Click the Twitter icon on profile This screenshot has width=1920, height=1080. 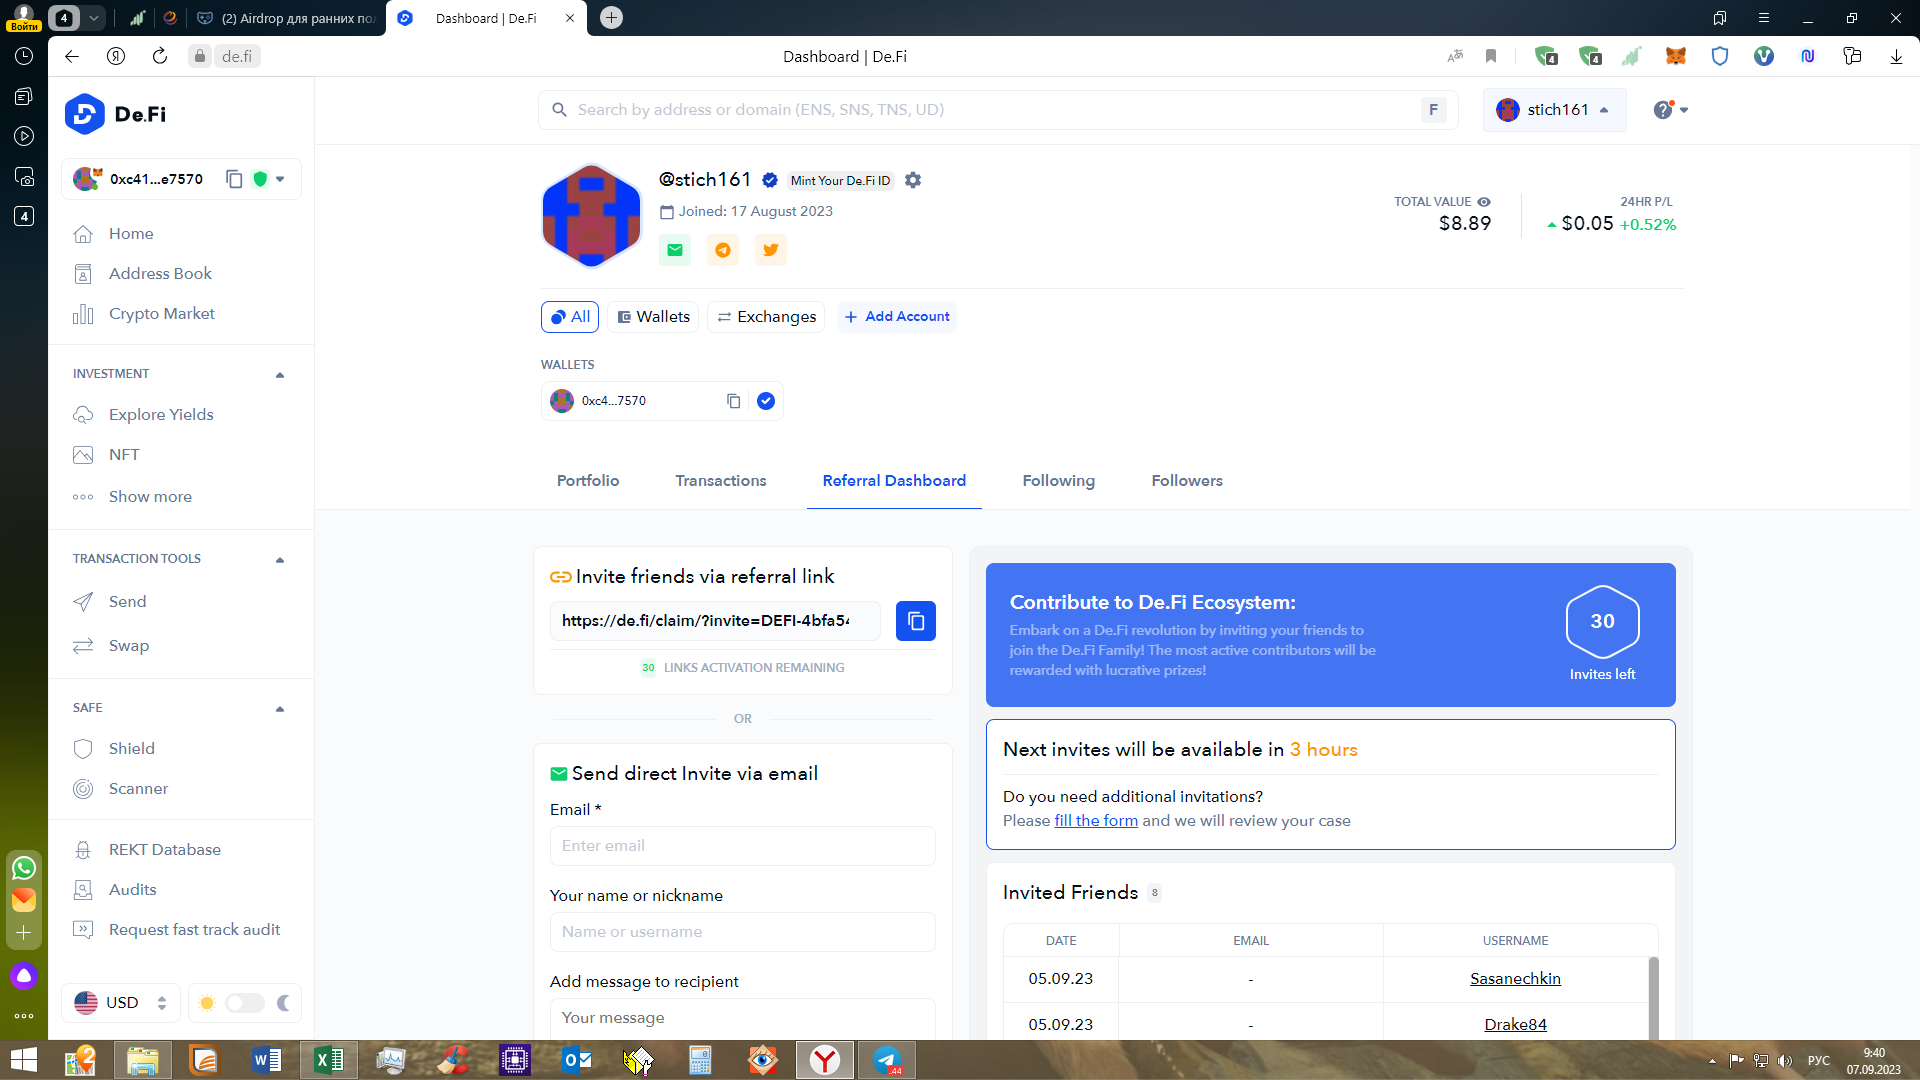pos(771,250)
